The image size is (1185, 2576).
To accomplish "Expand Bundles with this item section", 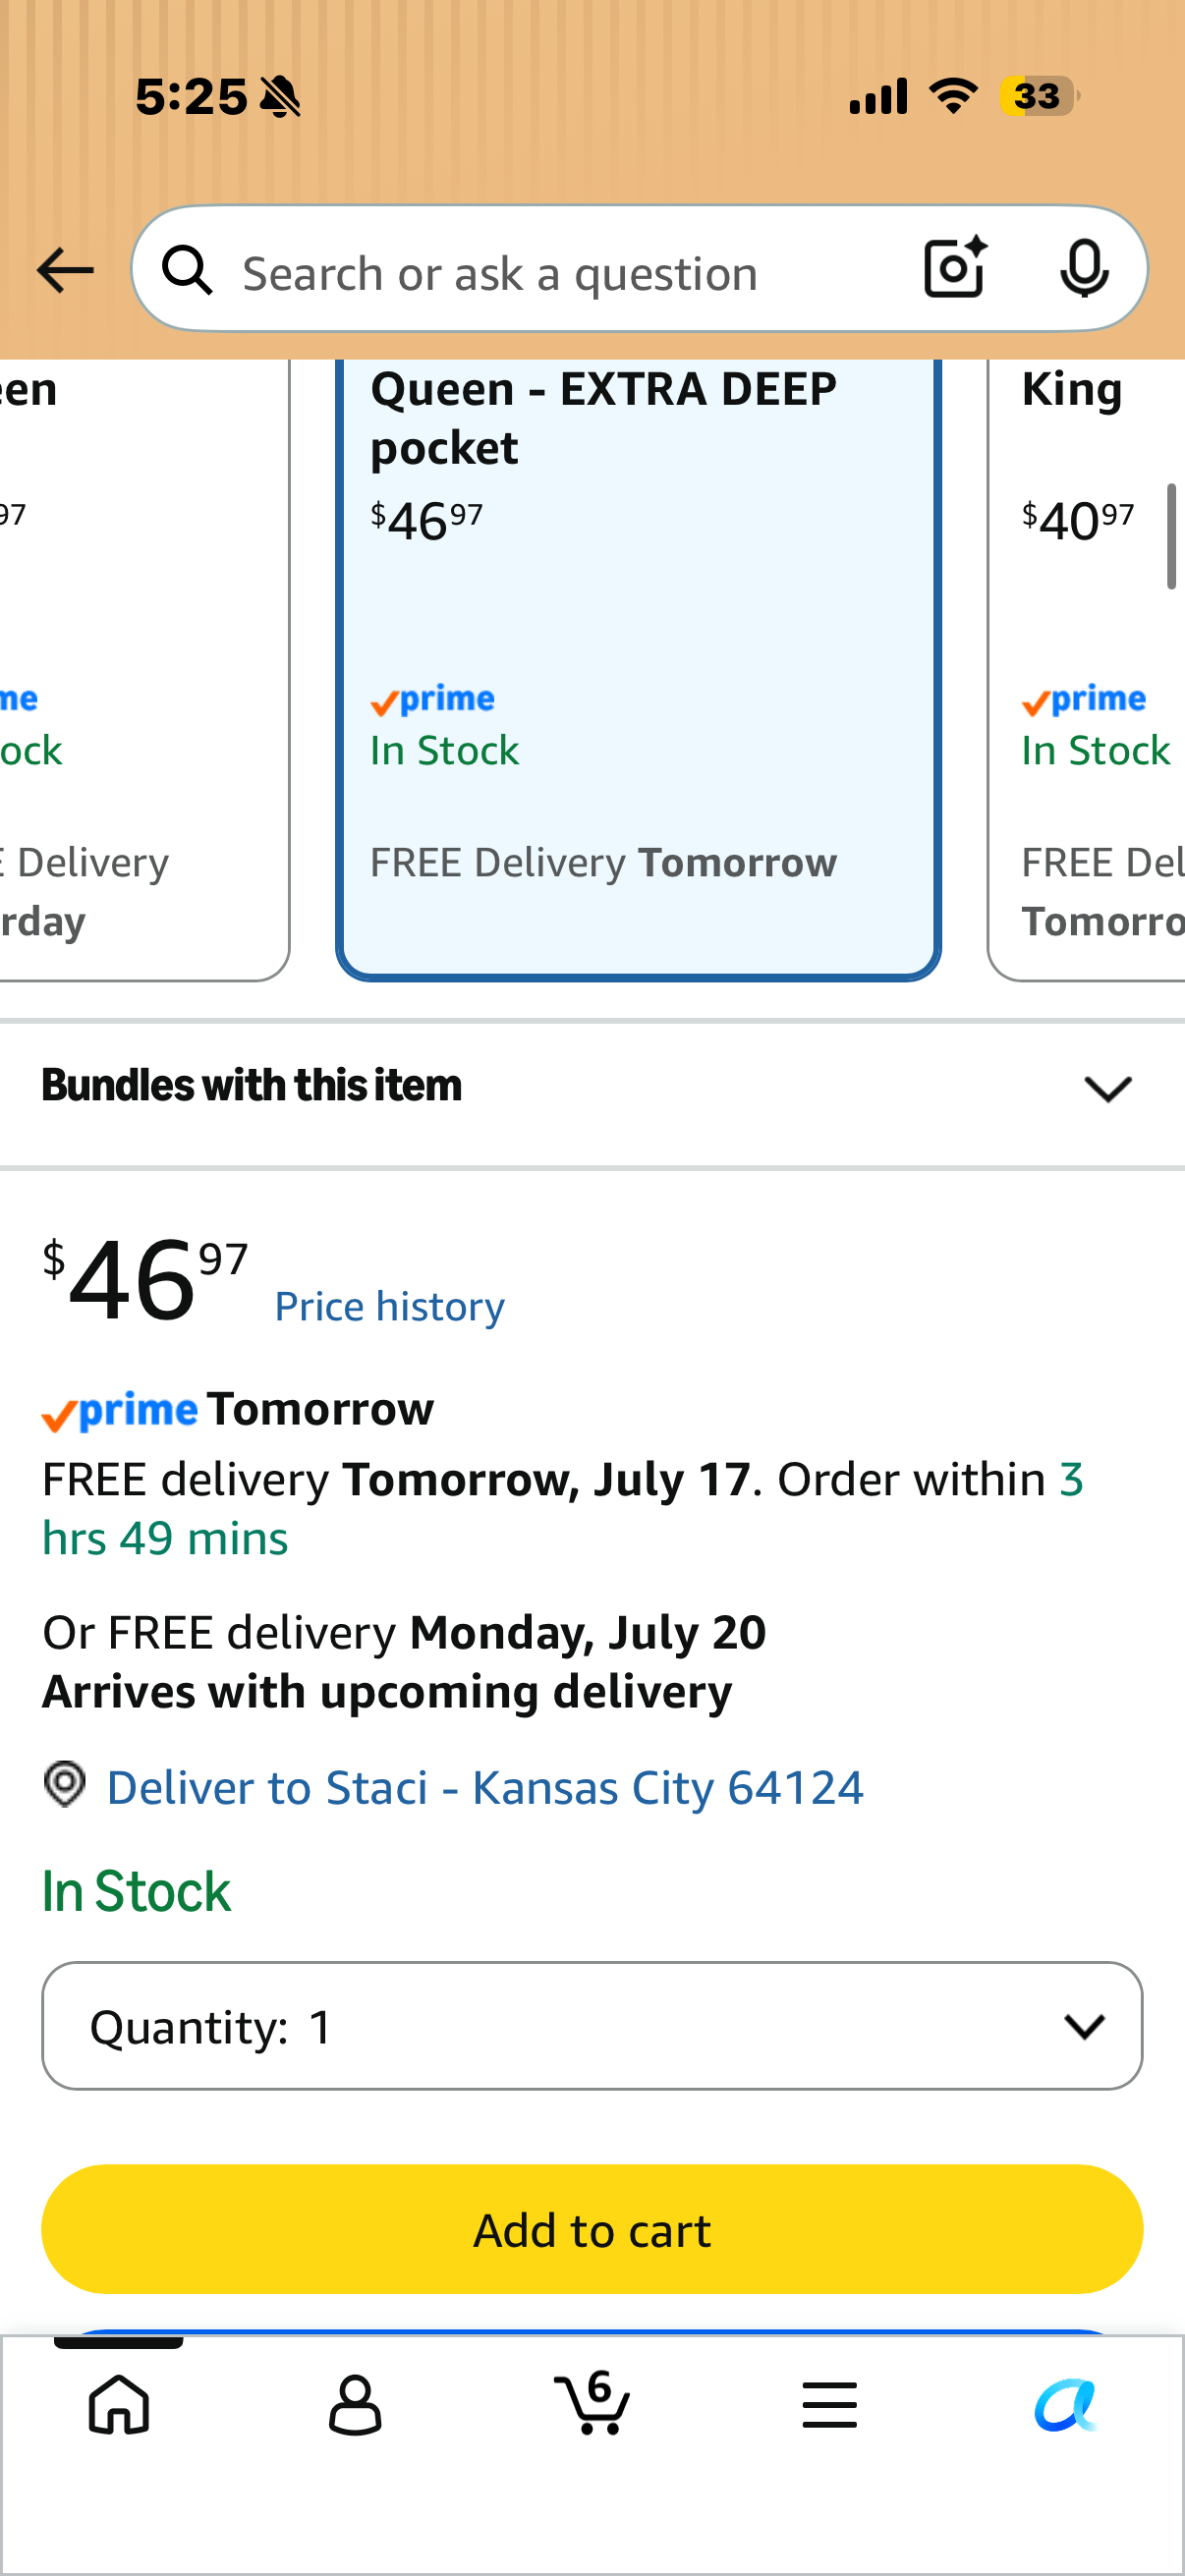I will (592, 1087).
